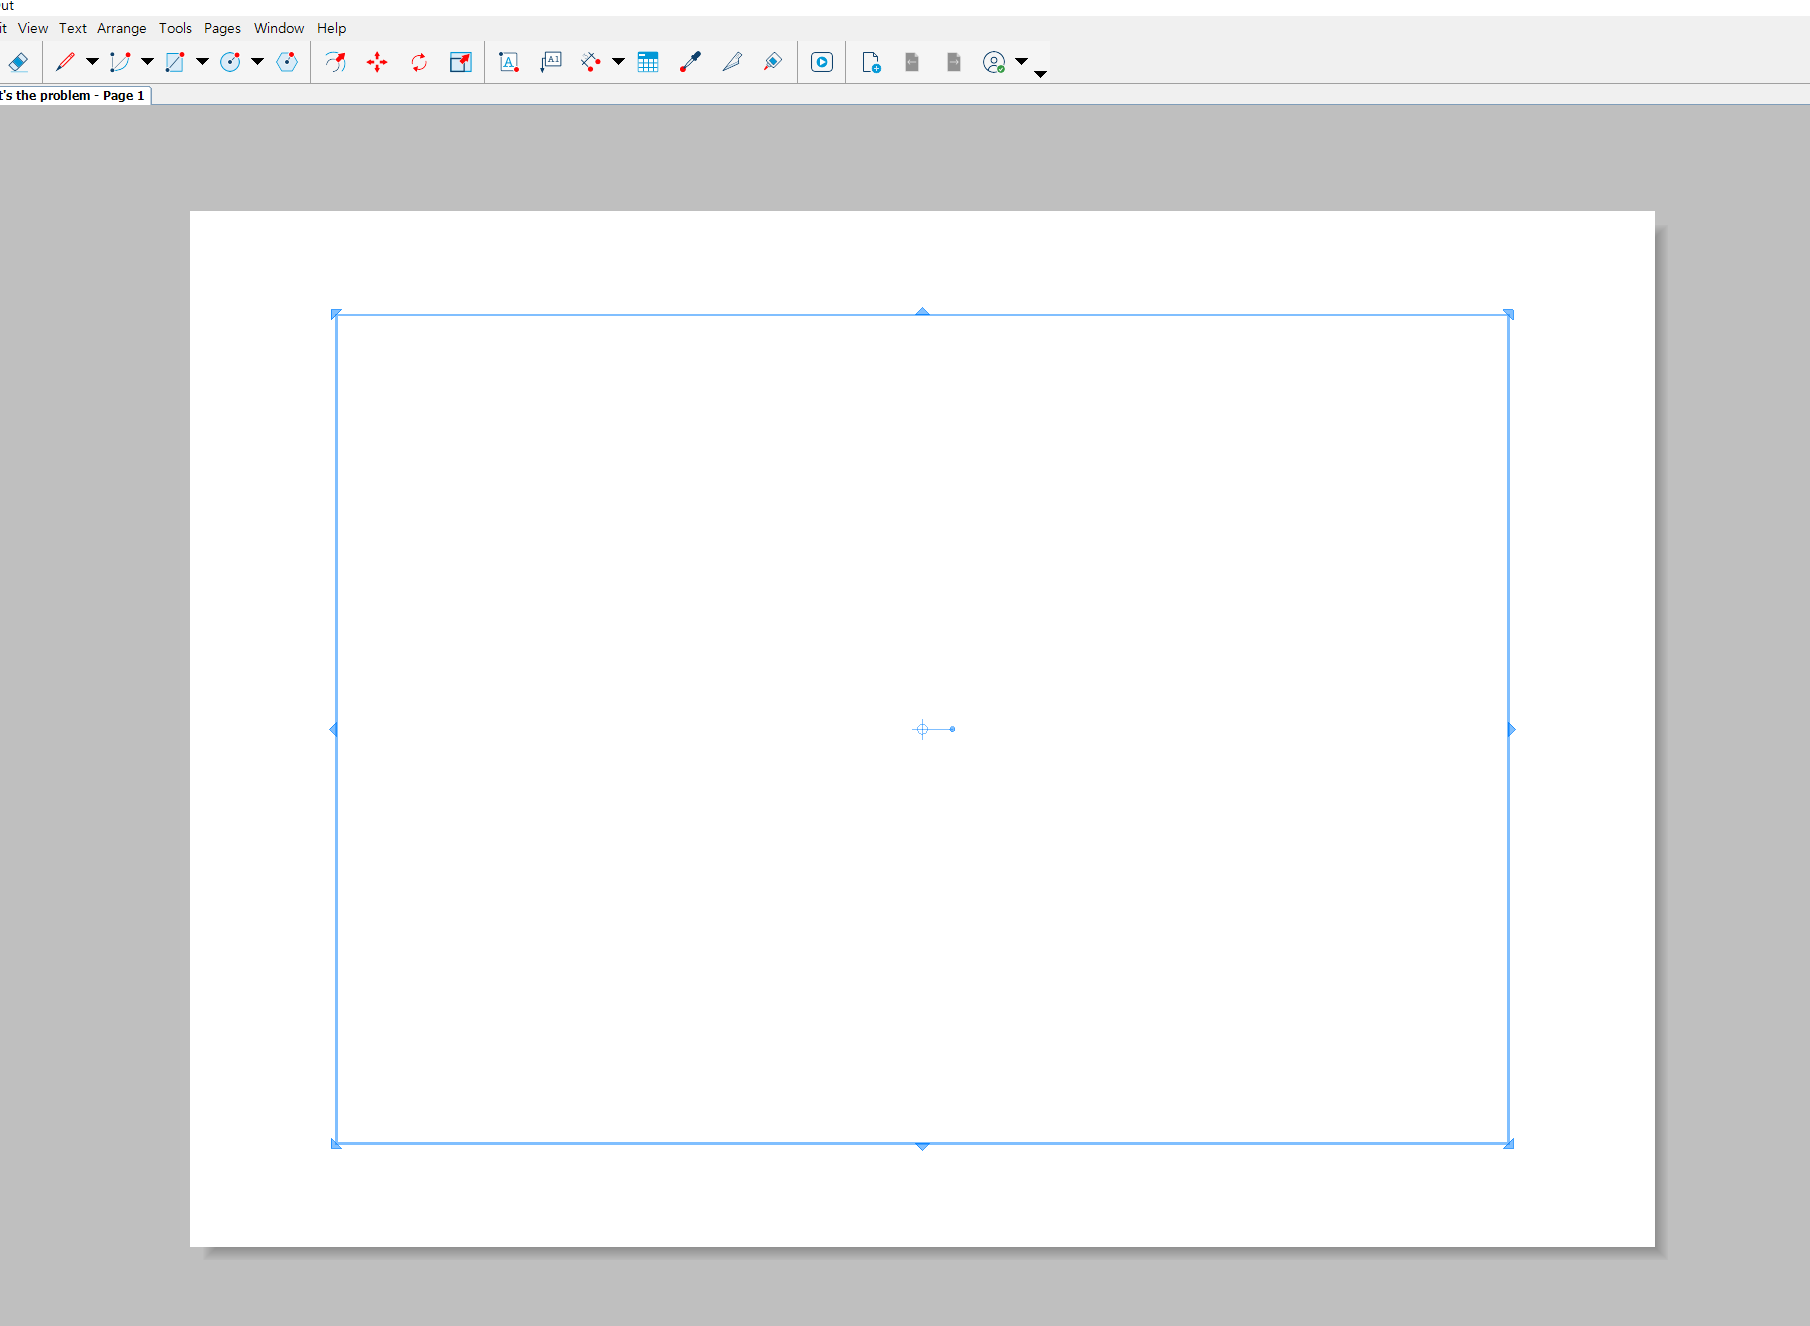
Task: Click the rotation grip dot beside the center
Action: [952, 729]
